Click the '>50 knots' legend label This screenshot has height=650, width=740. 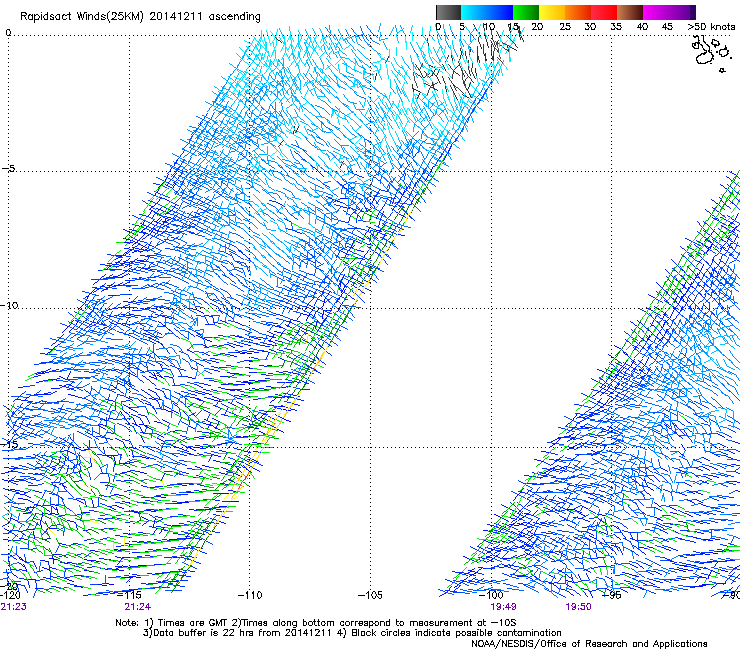pyautogui.click(x=711, y=26)
